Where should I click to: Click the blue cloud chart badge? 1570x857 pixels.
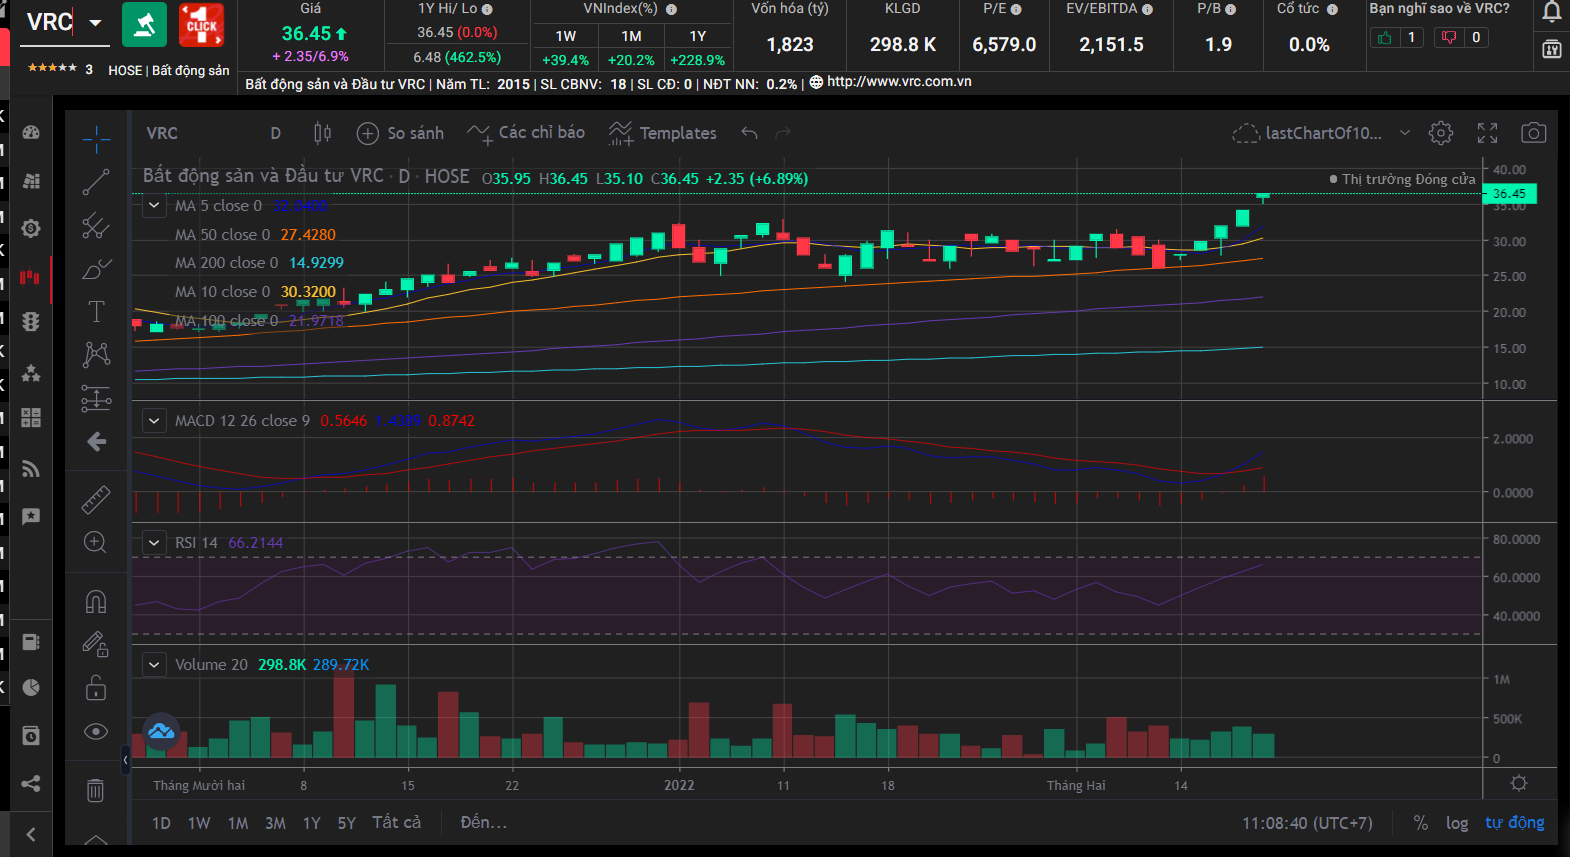161,732
